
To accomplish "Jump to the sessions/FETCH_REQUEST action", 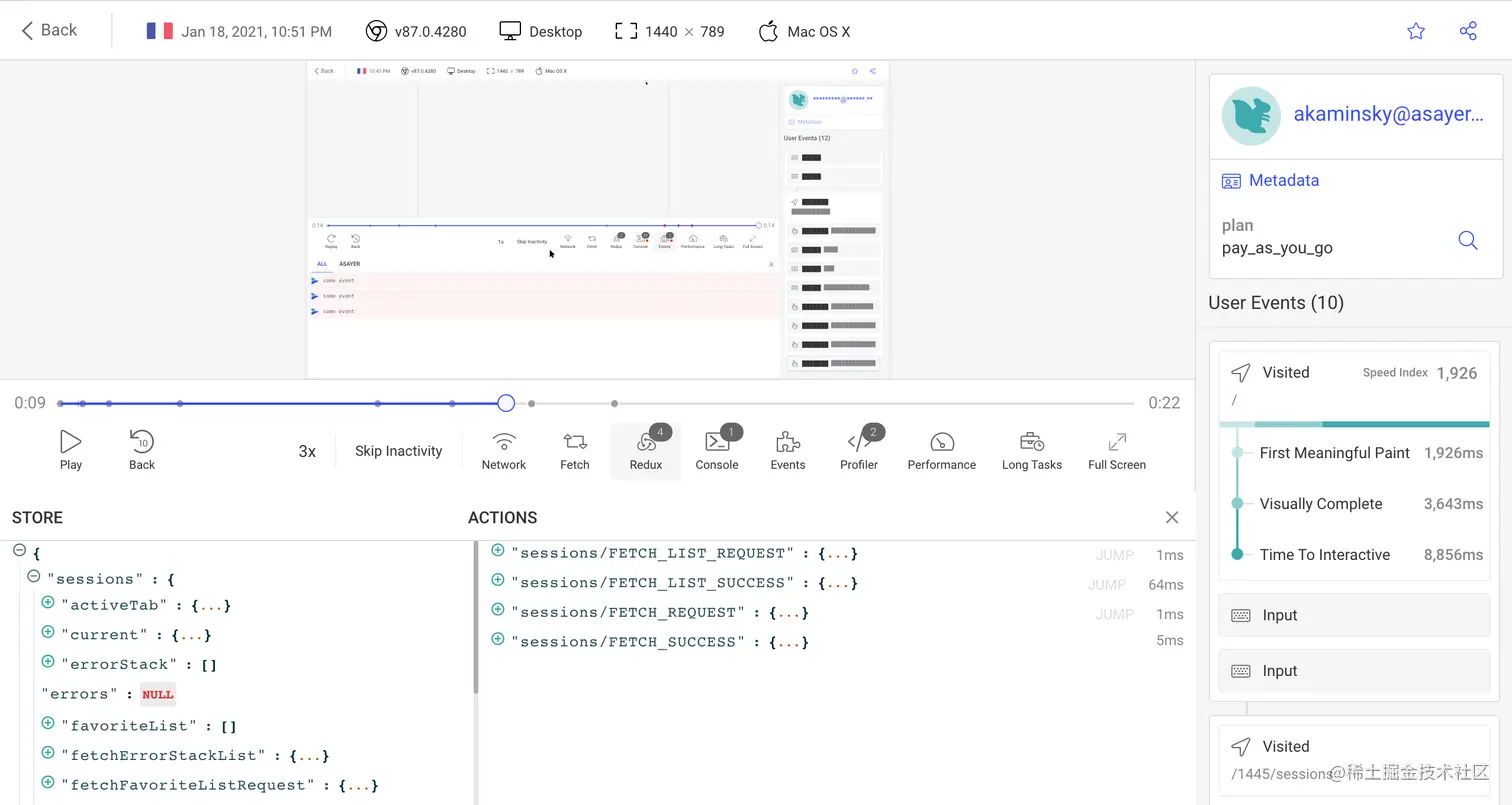I will (x=1114, y=614).
